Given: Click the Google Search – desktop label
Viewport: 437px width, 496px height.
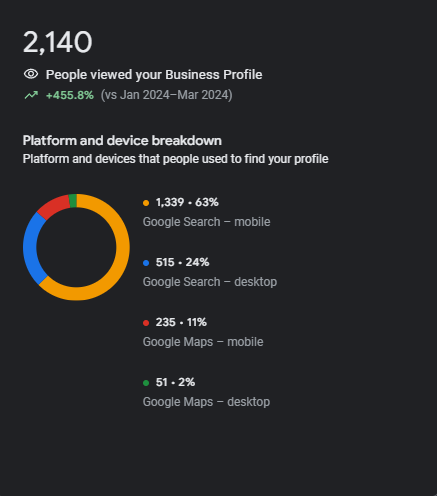Looking at the screenshot, I should click(x=210, y=282).
